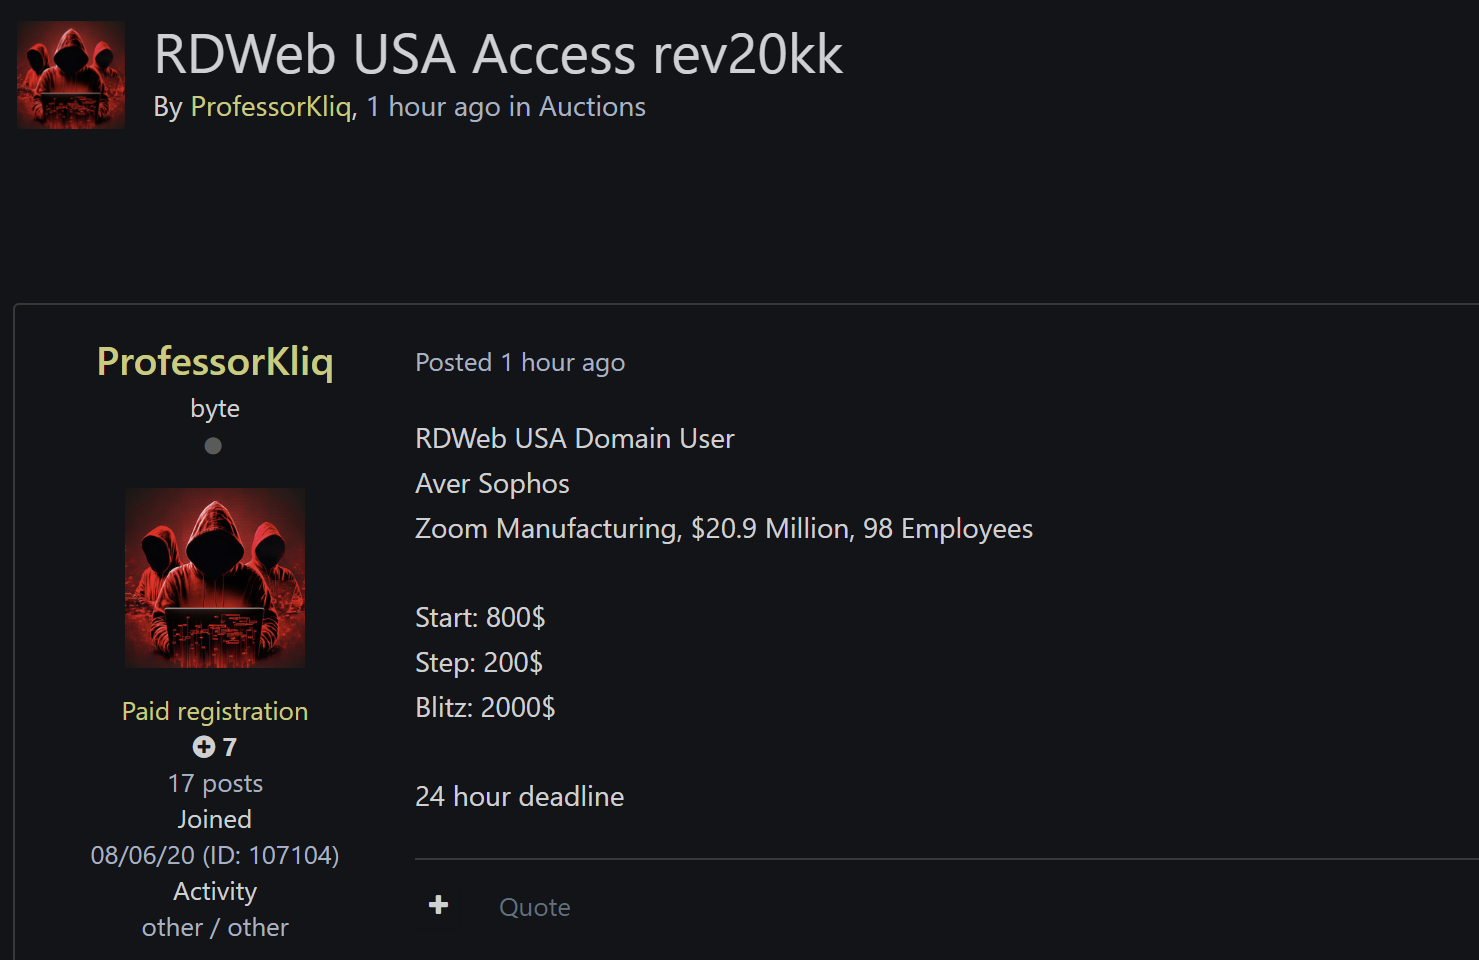Click the Quote link to reply

click(534, 907)
